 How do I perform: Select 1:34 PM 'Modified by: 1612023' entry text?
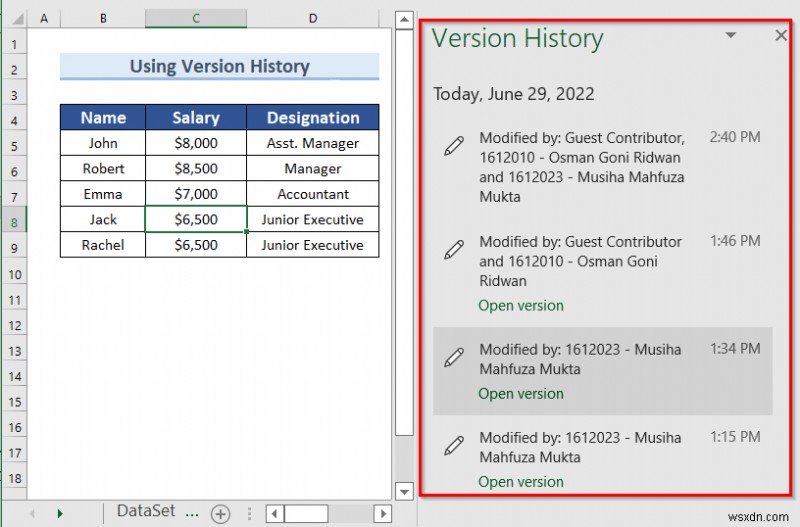(580, 359)
